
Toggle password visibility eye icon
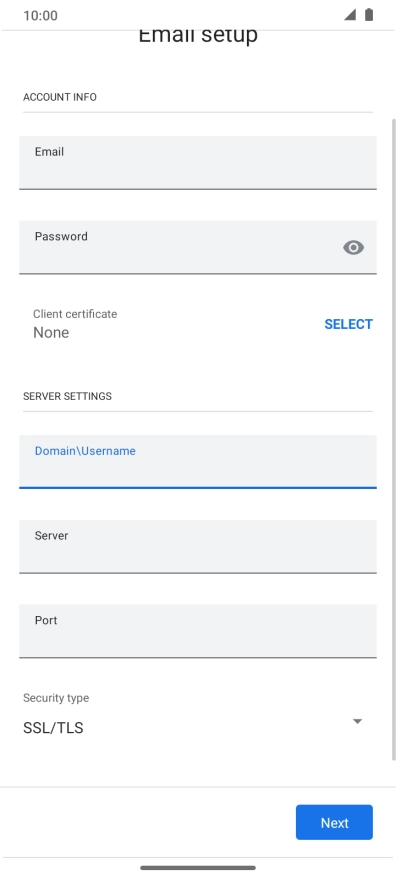353,248
